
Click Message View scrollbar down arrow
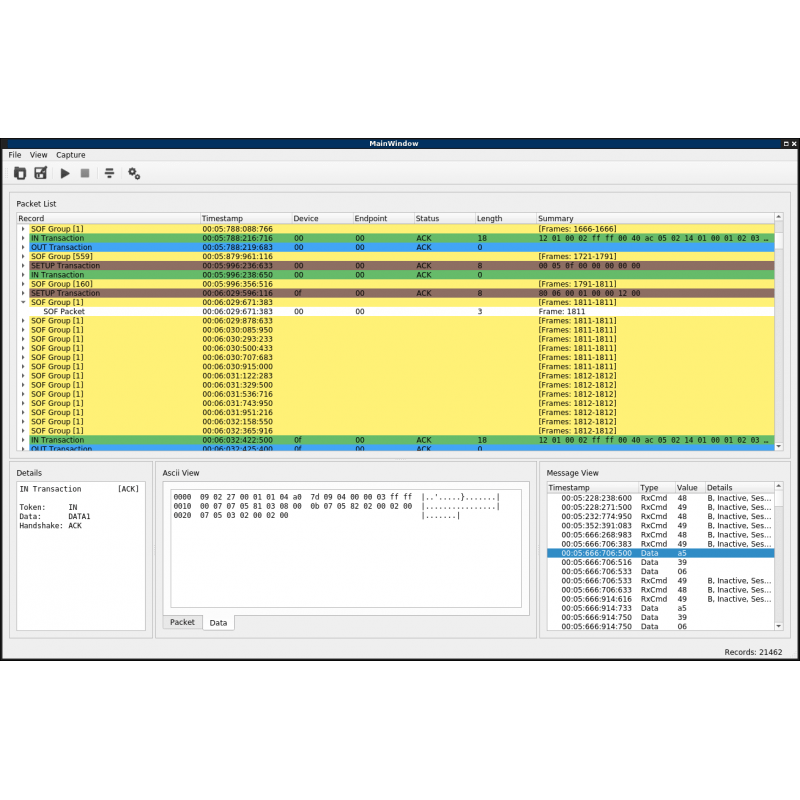tap(779, 626)
